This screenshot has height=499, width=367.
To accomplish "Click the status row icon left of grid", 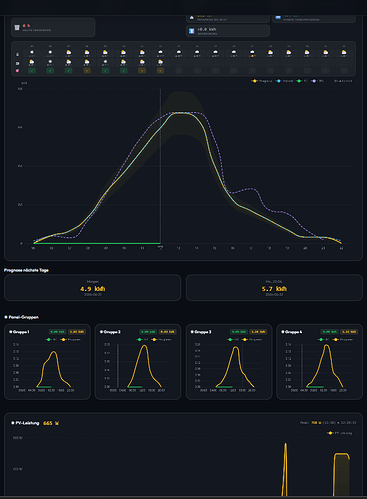I will [x=17, y=71].
